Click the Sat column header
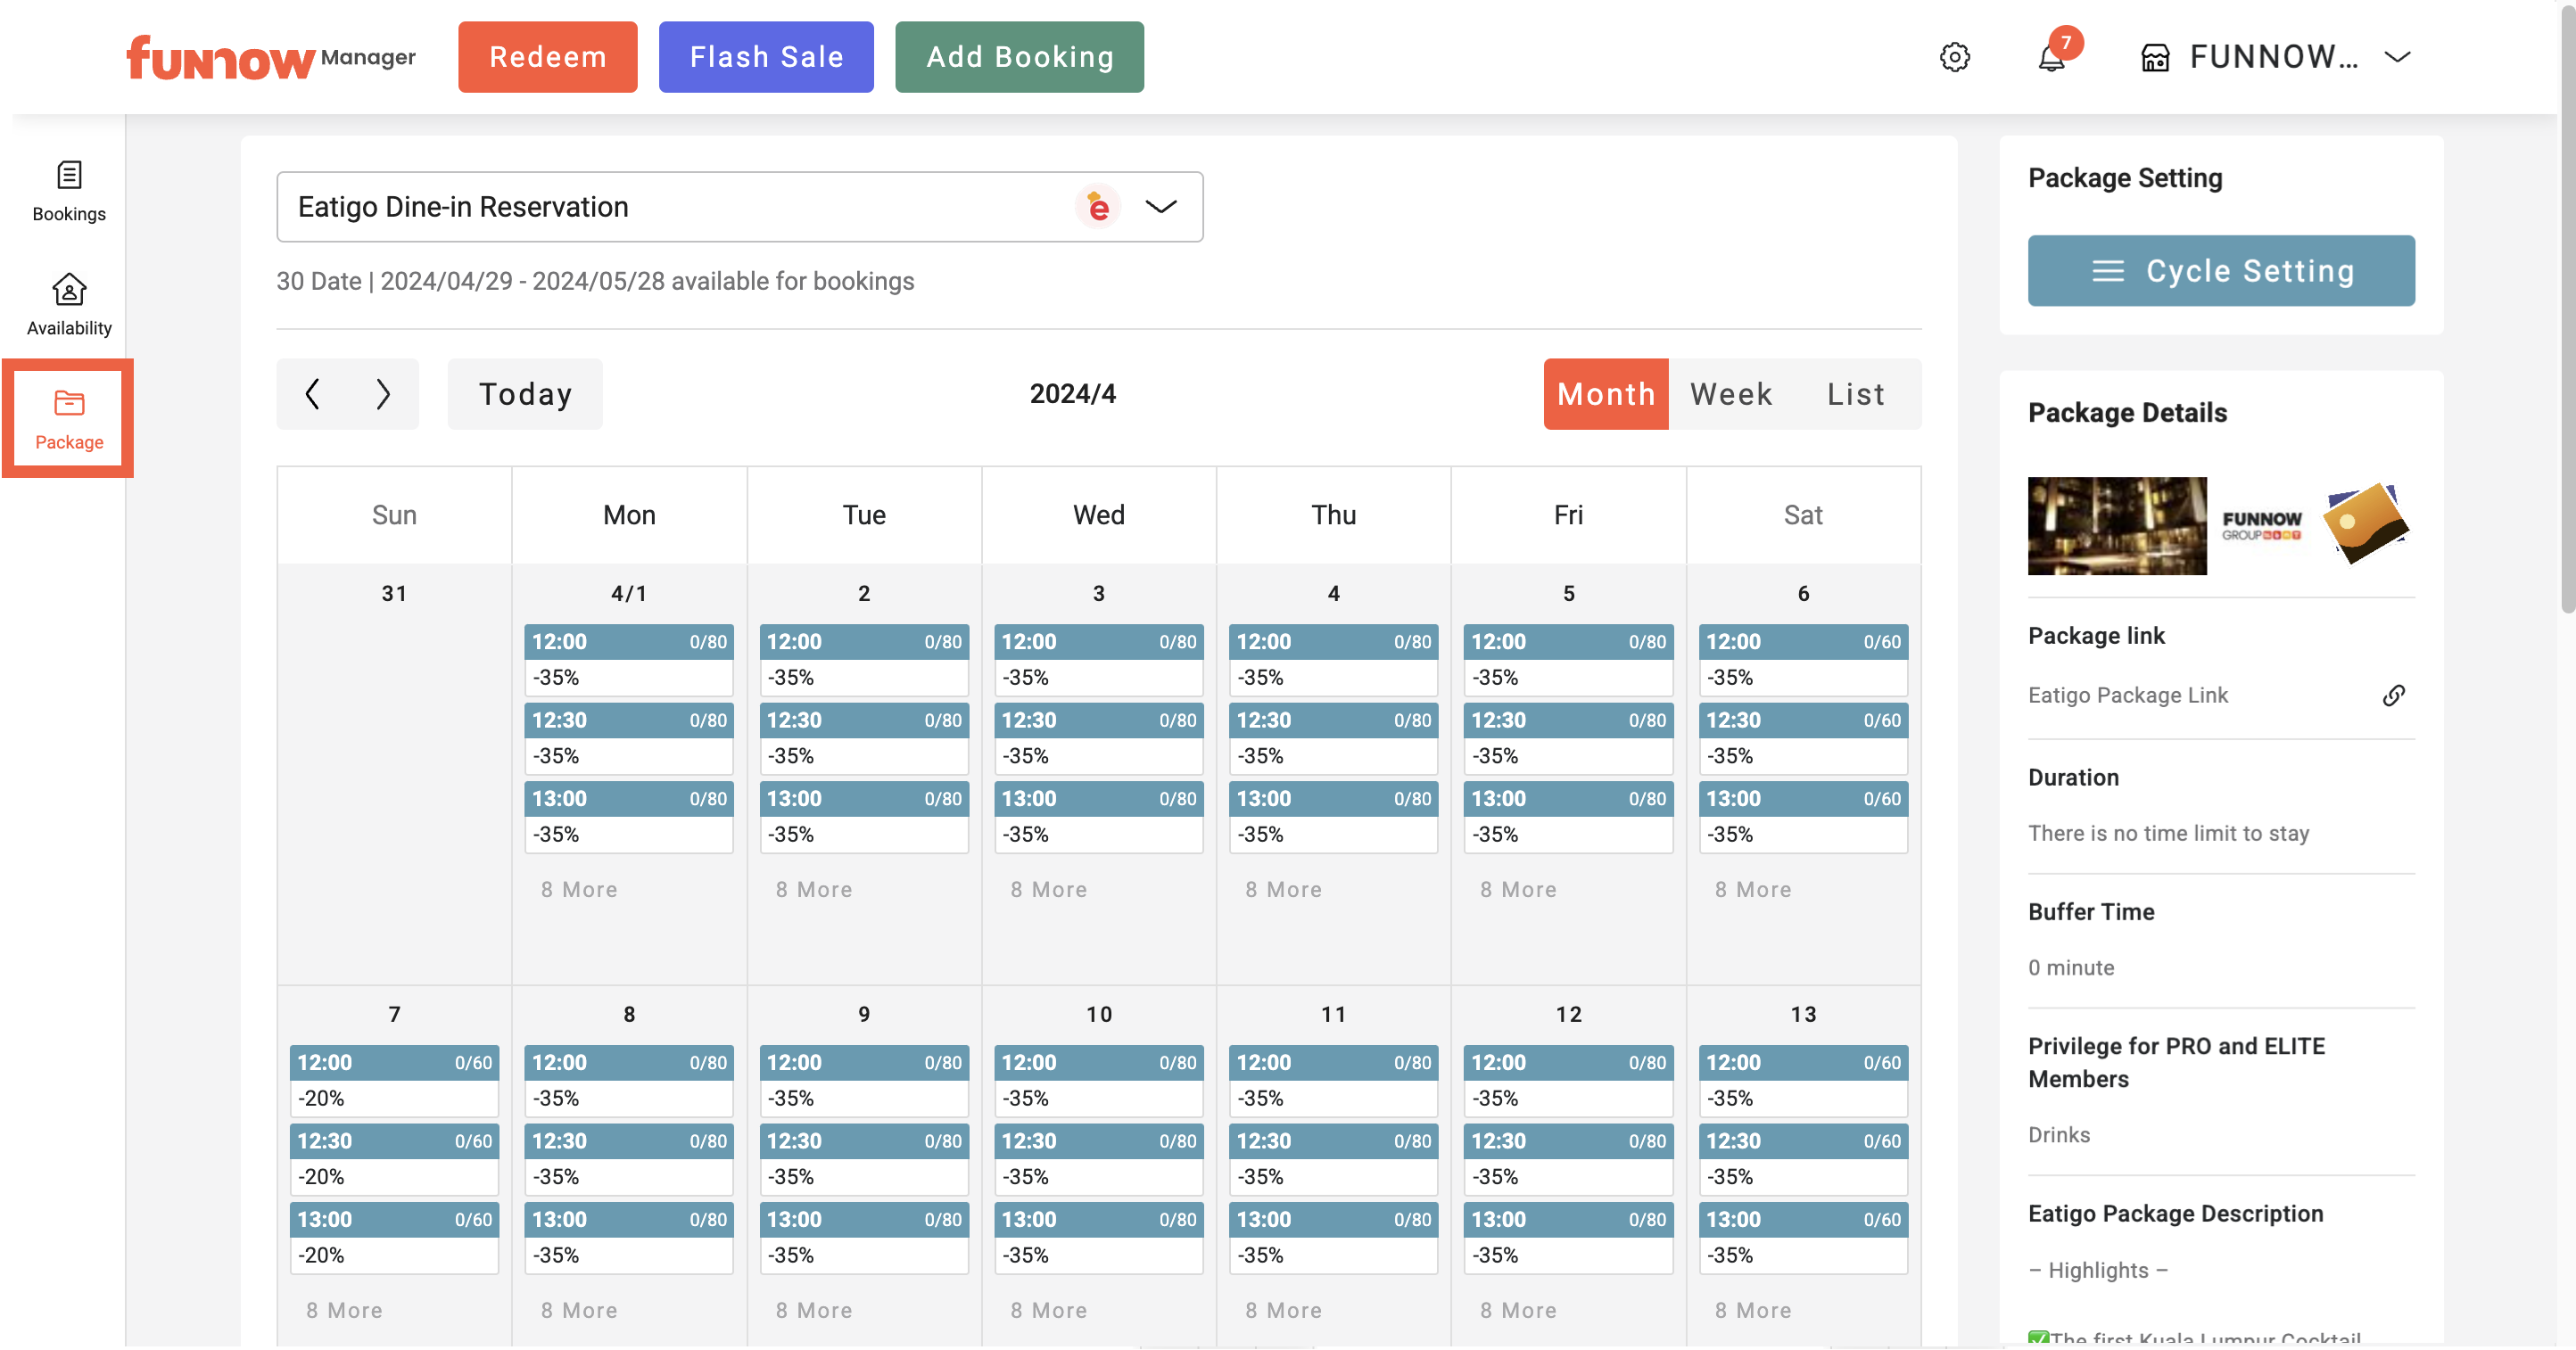 click(1803, 515)
